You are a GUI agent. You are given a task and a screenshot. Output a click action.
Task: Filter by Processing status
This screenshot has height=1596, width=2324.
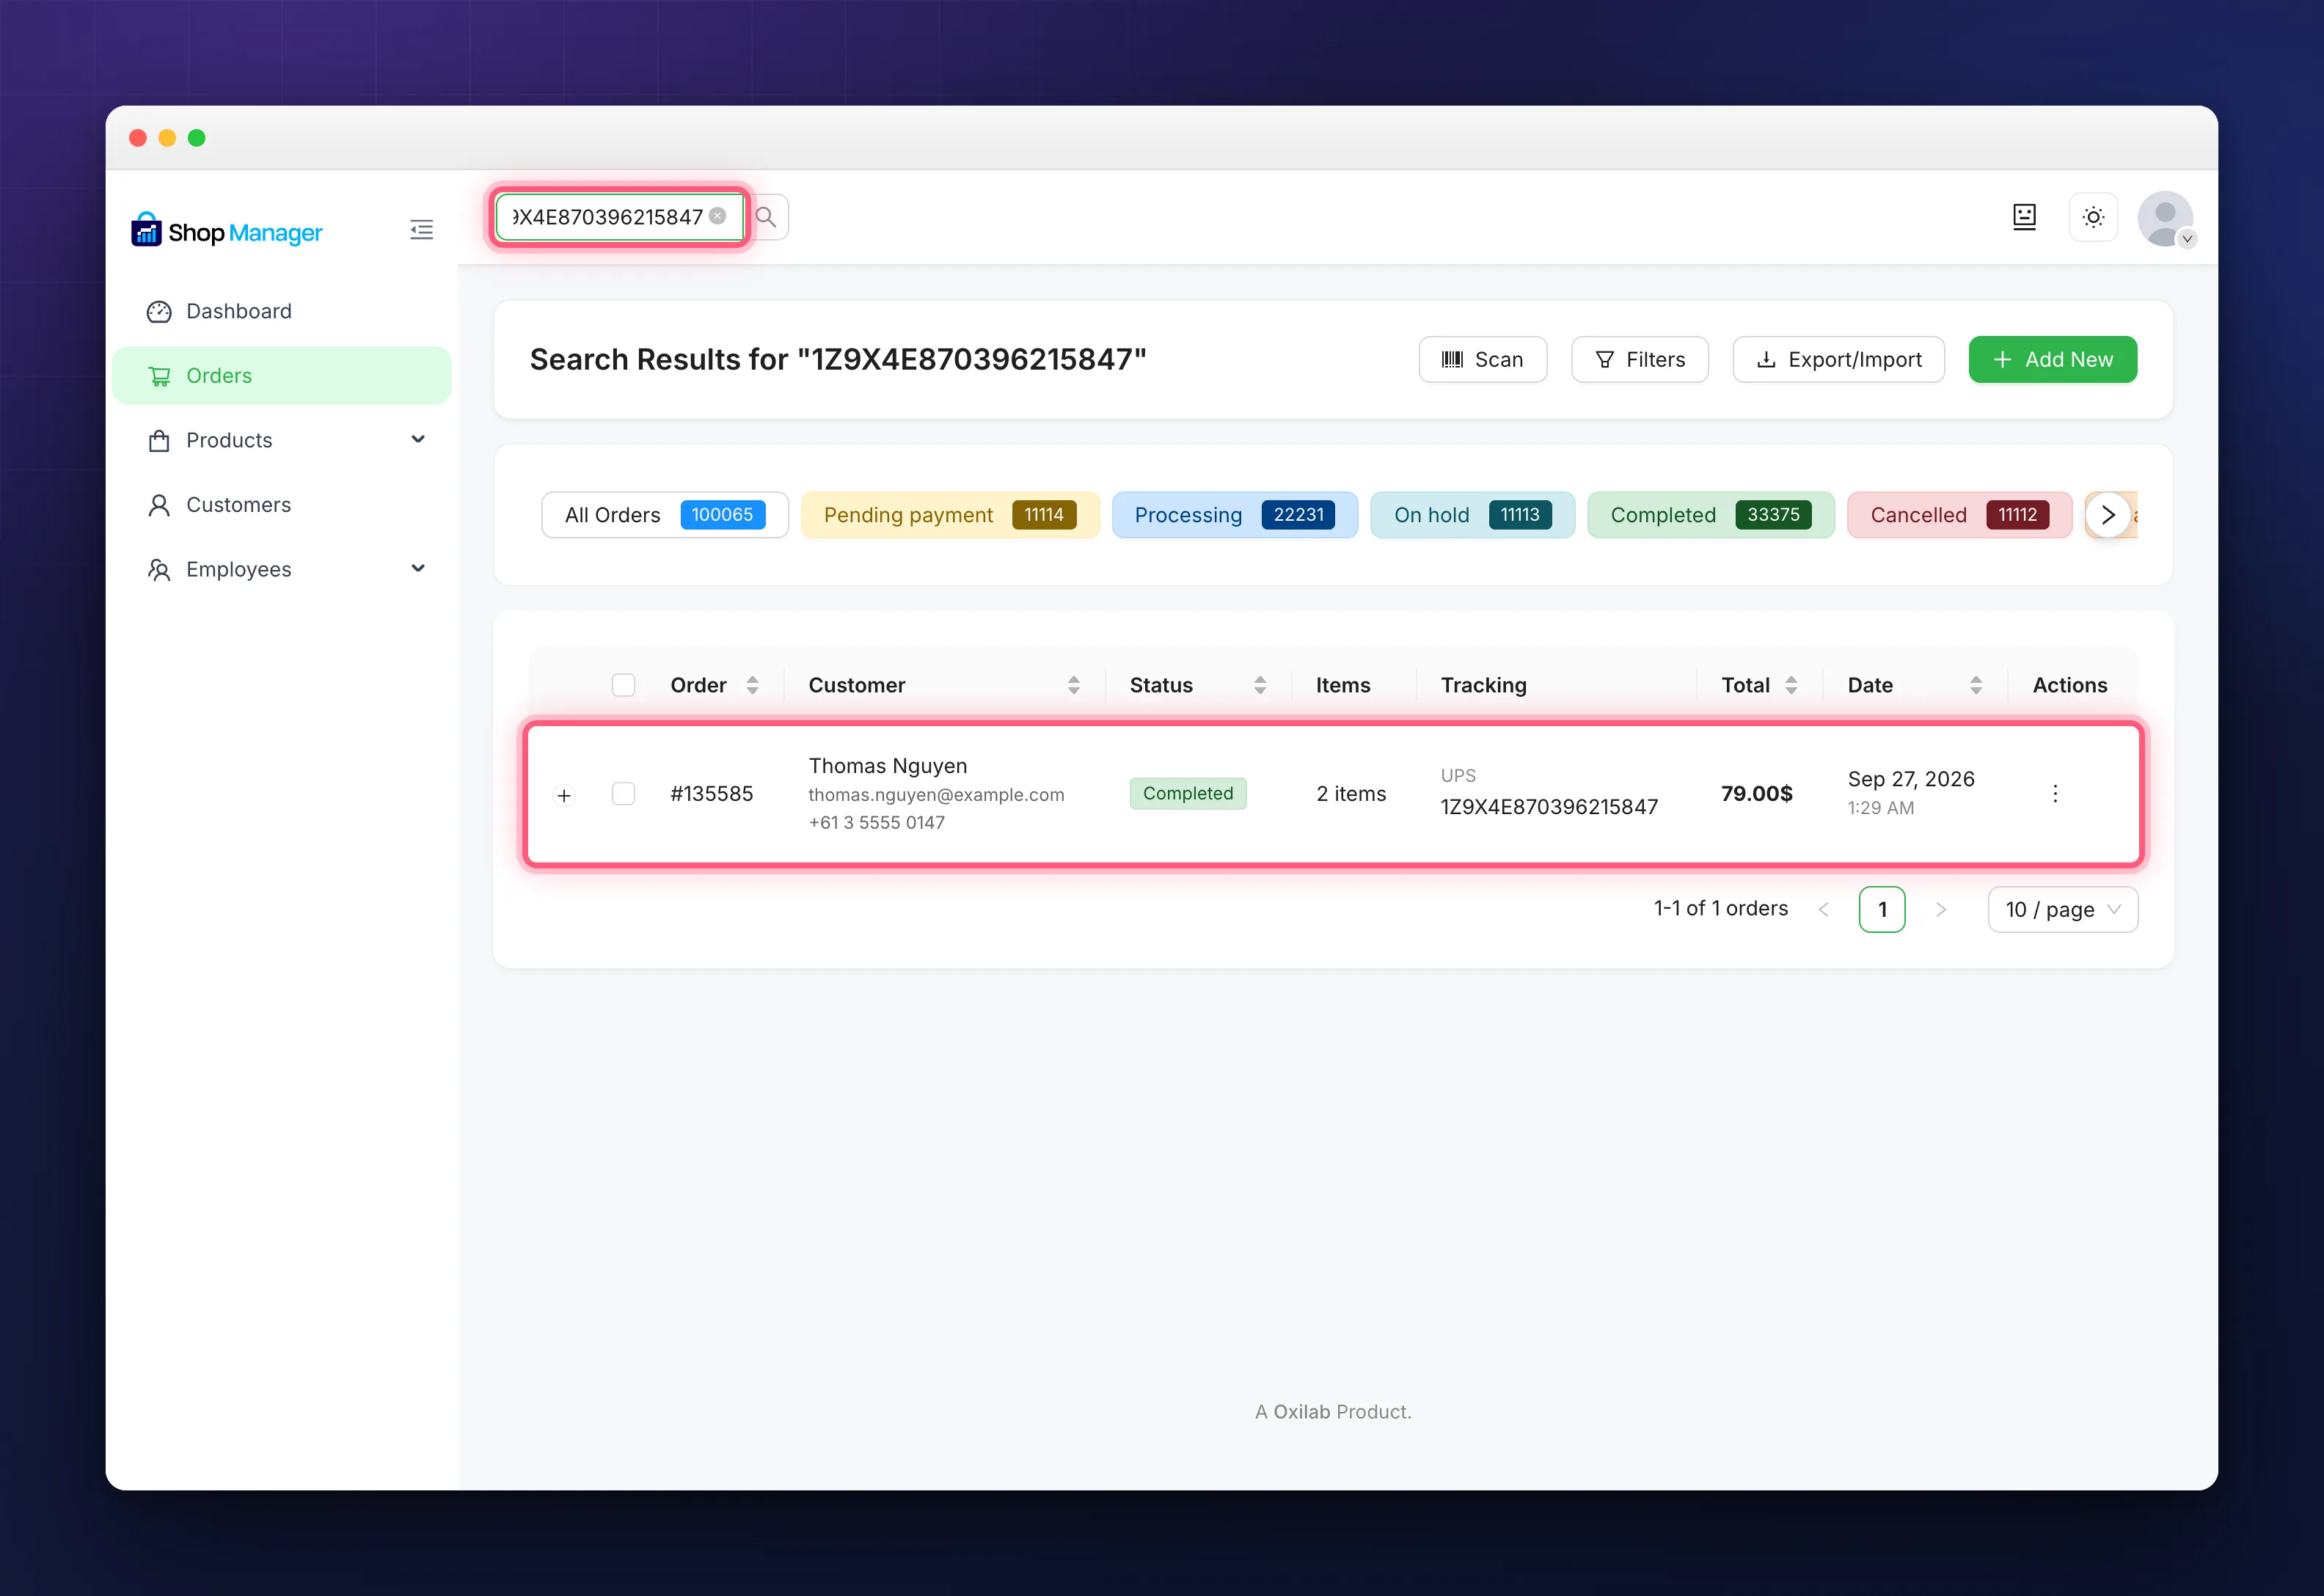click(1234, 515)
